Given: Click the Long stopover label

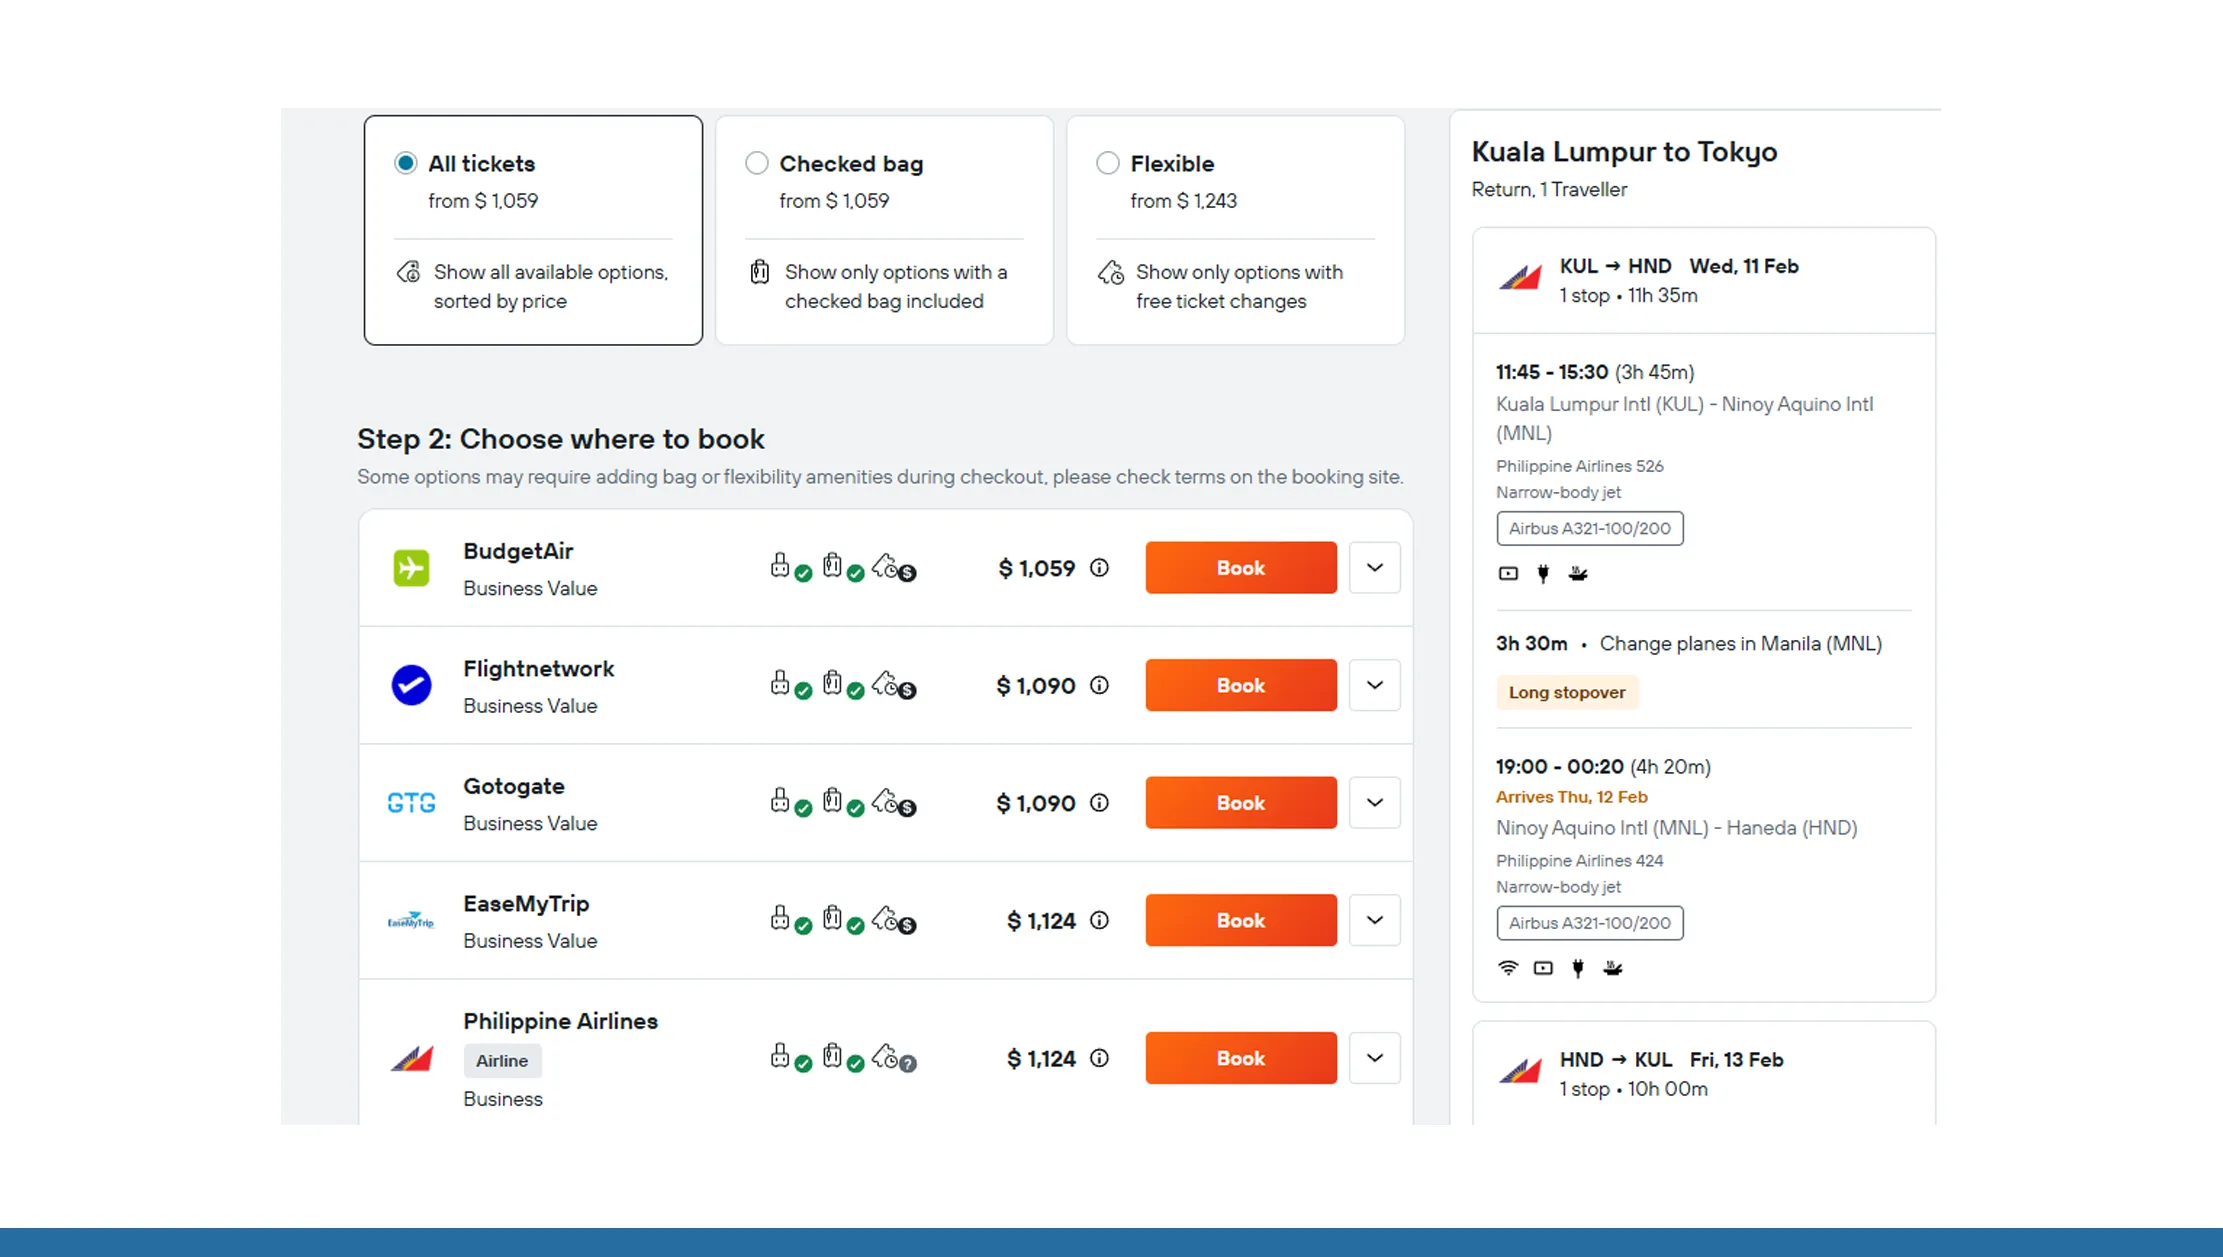Looking at the screenshot, I should pyautogui.click(x=1567, y=692).
